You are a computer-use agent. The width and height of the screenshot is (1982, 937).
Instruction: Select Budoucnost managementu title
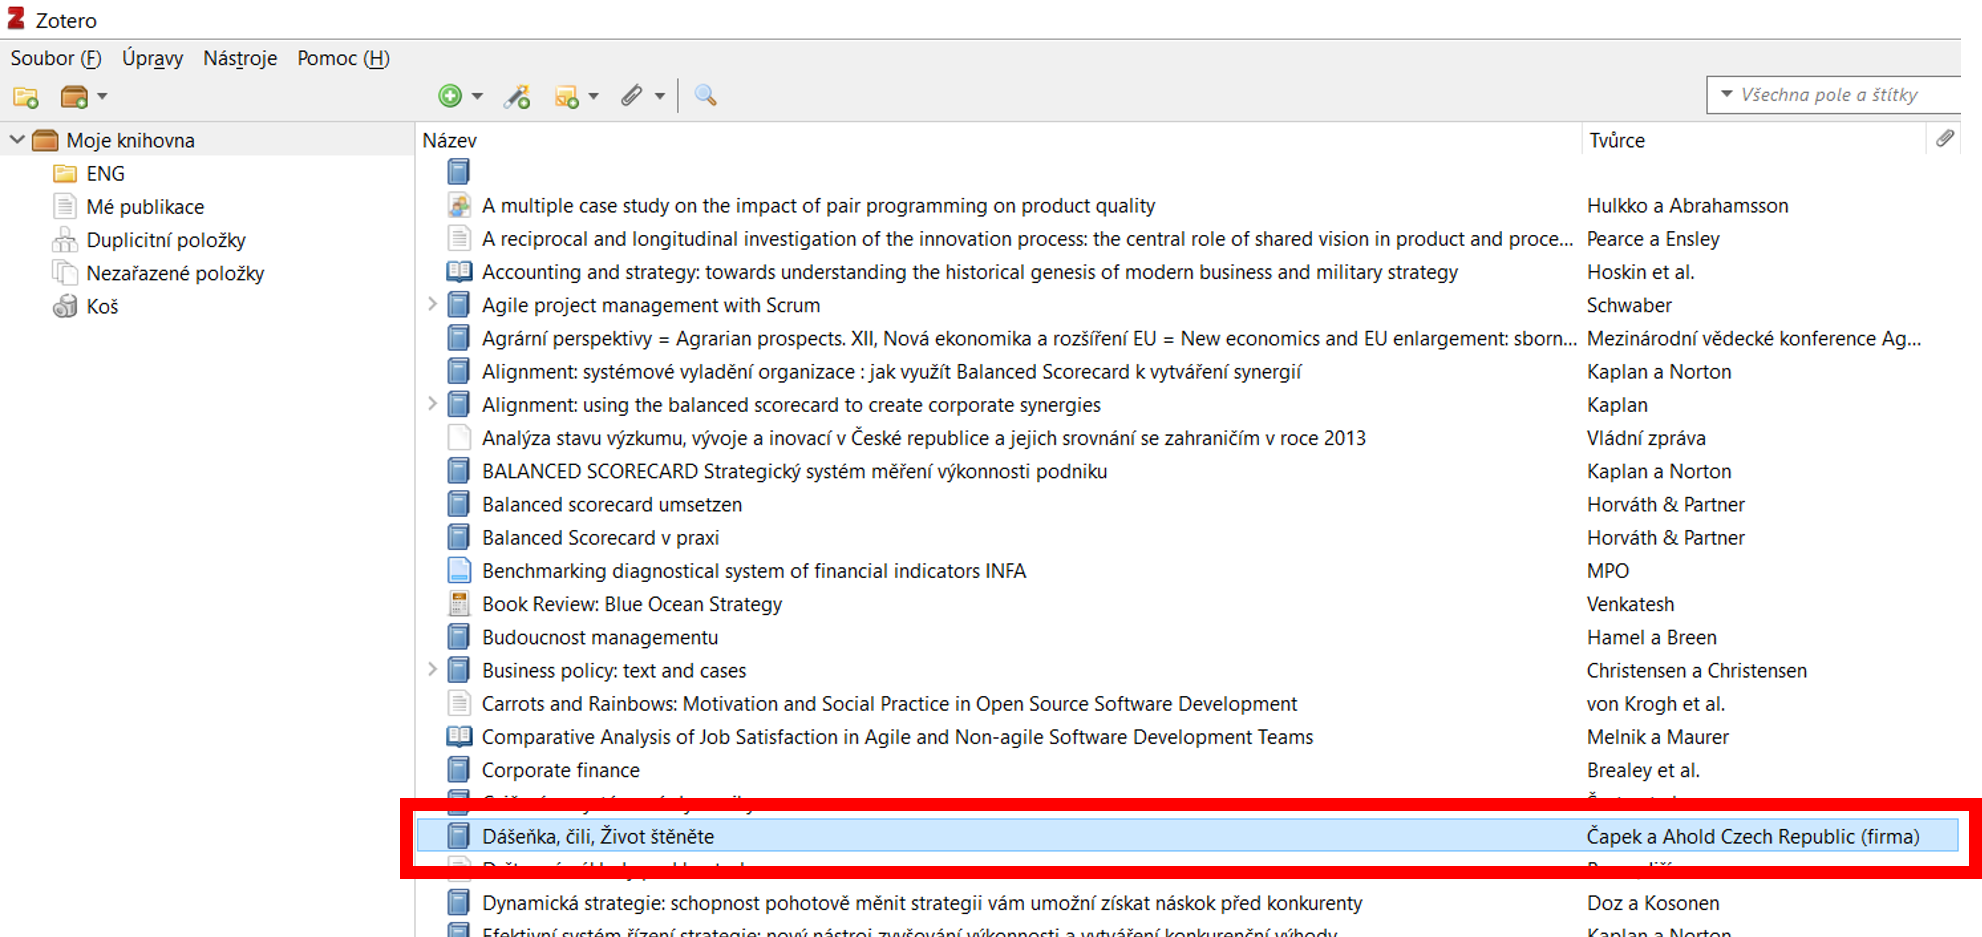tap(600, 637)
